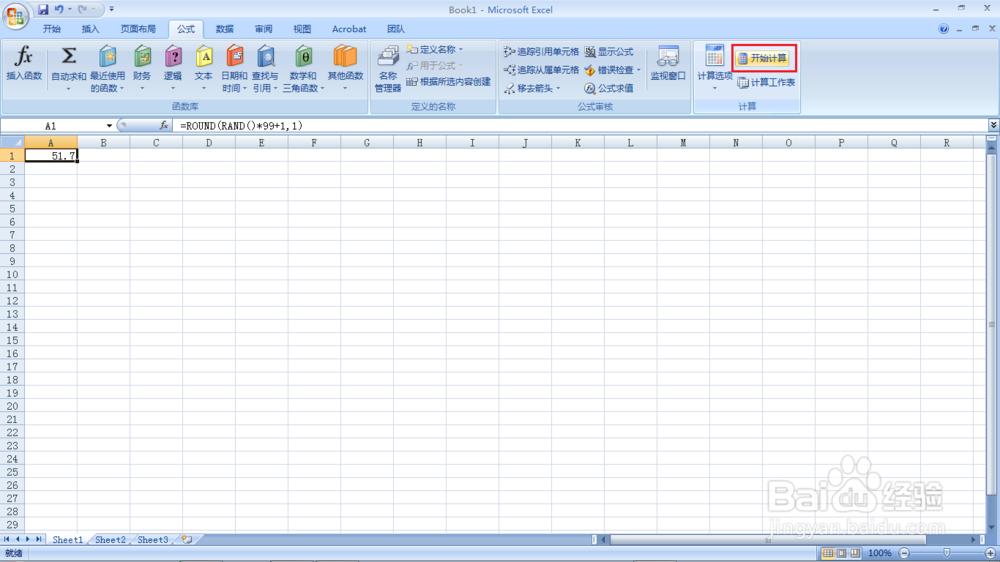This screenshot has width=1000, height=562.
Task: Expand the Name Box dropdown arrow
Action: (x=109, y=126)
